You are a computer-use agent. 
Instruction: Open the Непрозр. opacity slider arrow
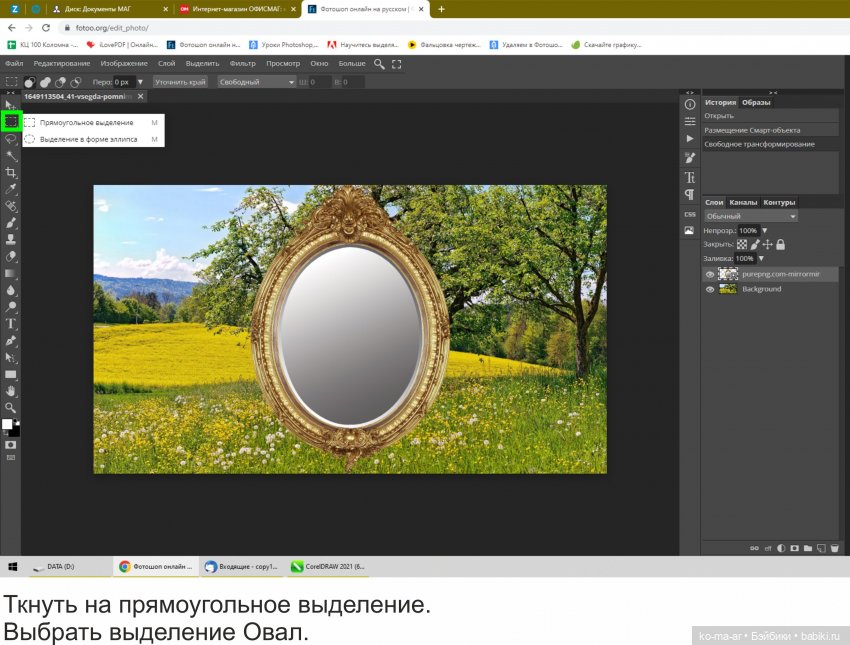pyautogui.click(x=764, y=230)
